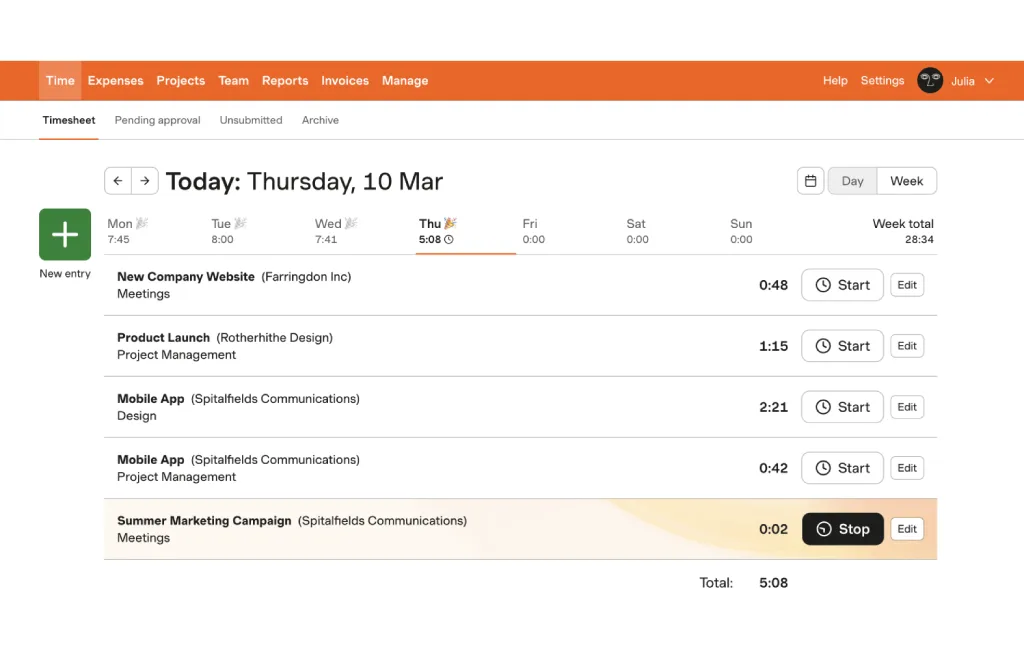
Task: Go to next day with right arrow
Action: point(145,181)
